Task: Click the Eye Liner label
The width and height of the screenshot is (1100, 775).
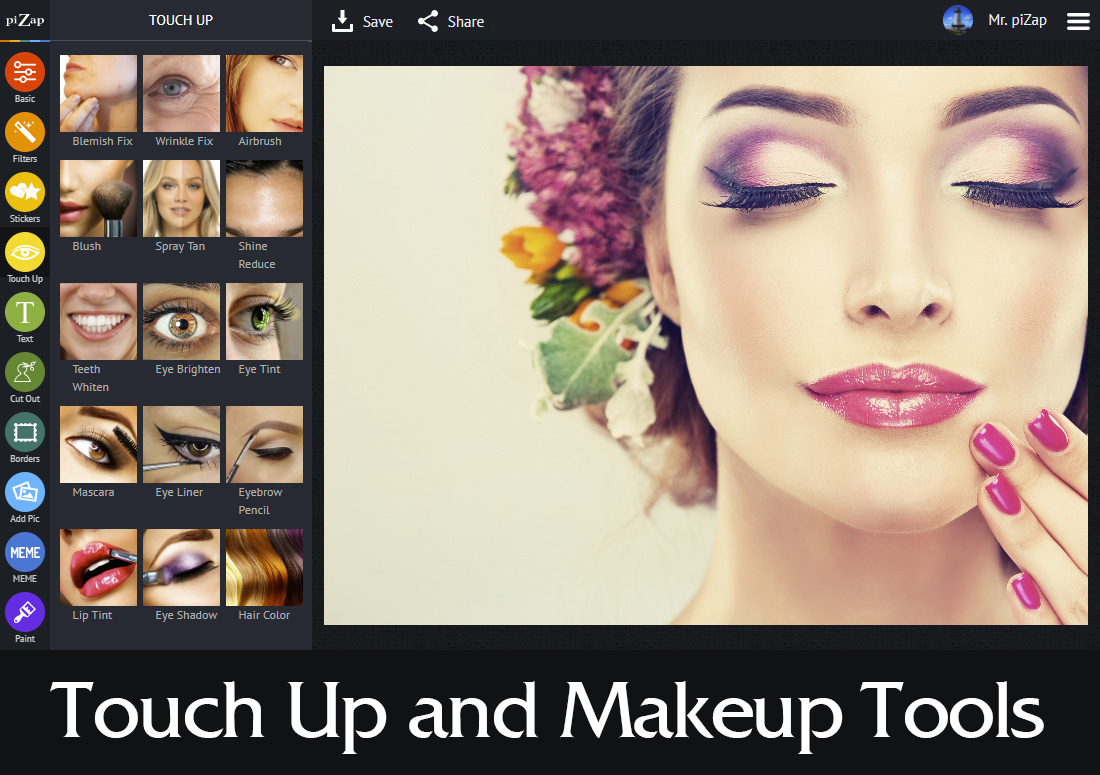Action: click(180, 492)
